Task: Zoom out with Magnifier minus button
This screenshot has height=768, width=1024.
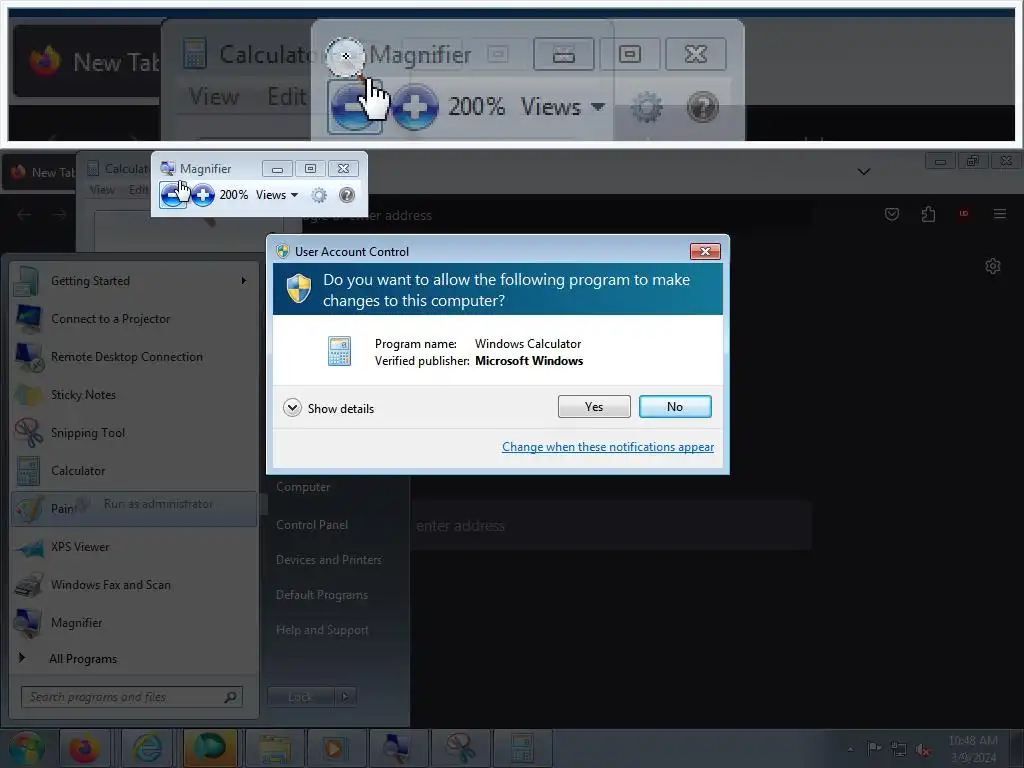Action: (172, 195)
